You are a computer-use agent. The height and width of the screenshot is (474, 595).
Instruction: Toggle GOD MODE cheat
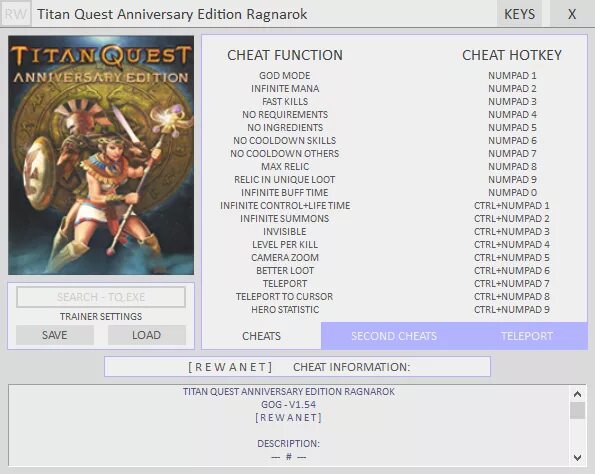click(285, 76)
